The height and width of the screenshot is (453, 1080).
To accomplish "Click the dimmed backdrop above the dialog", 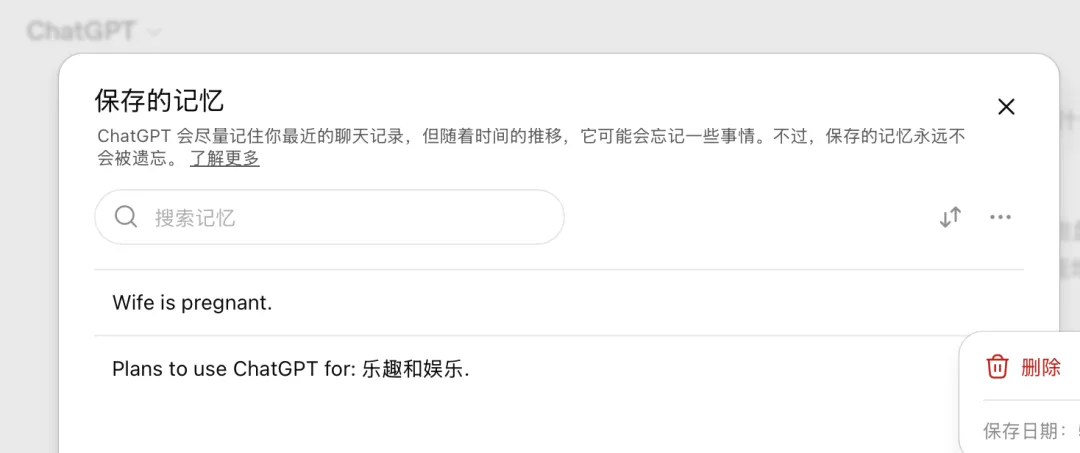I will pyautogui.click(x=551, y=26).
